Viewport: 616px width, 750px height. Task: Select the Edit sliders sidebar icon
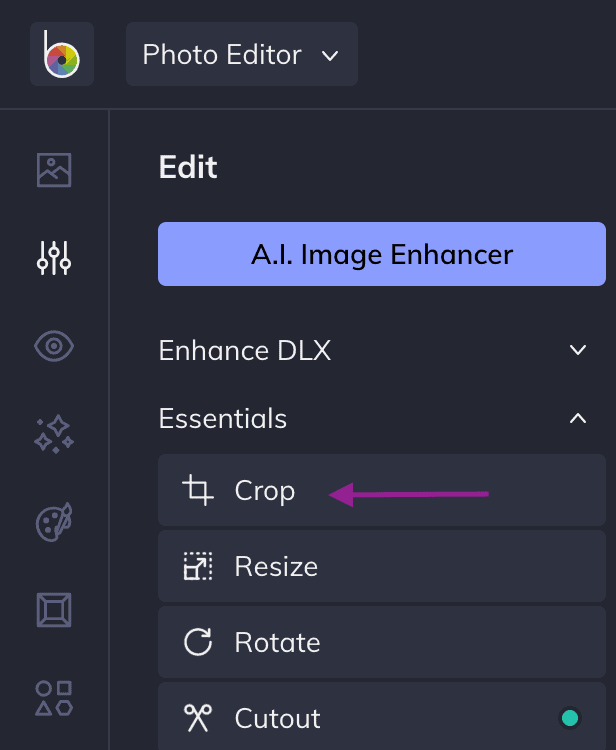point(54,258)
